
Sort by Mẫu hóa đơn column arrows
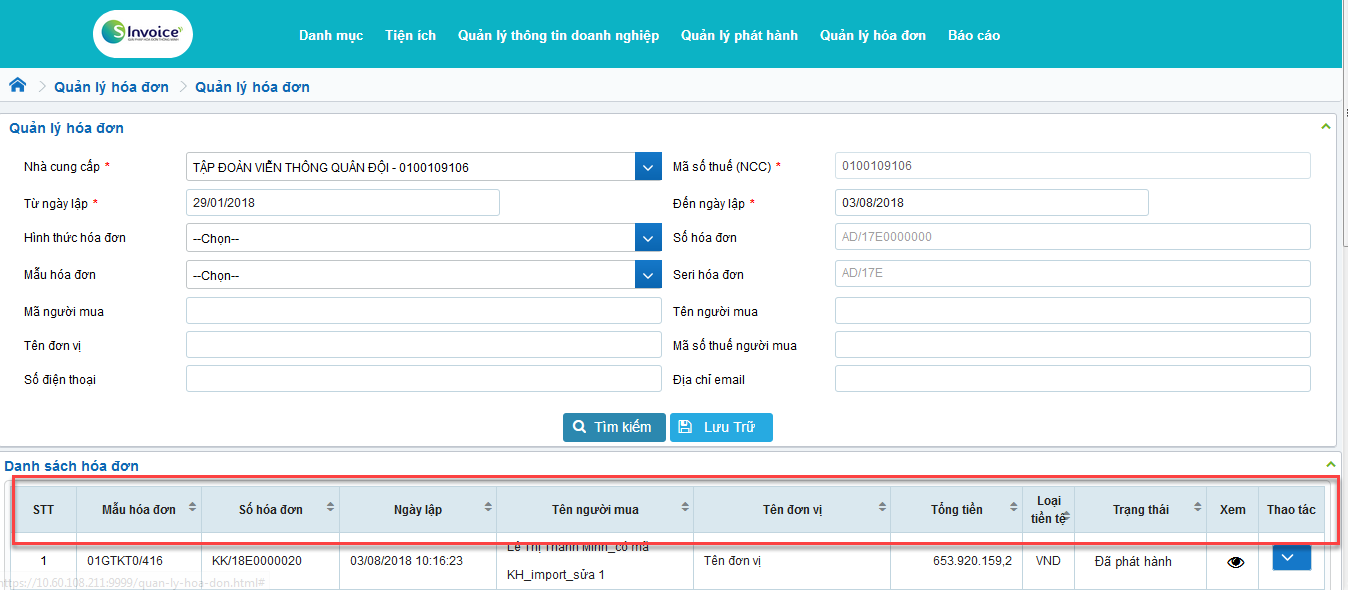click(193, 509)
